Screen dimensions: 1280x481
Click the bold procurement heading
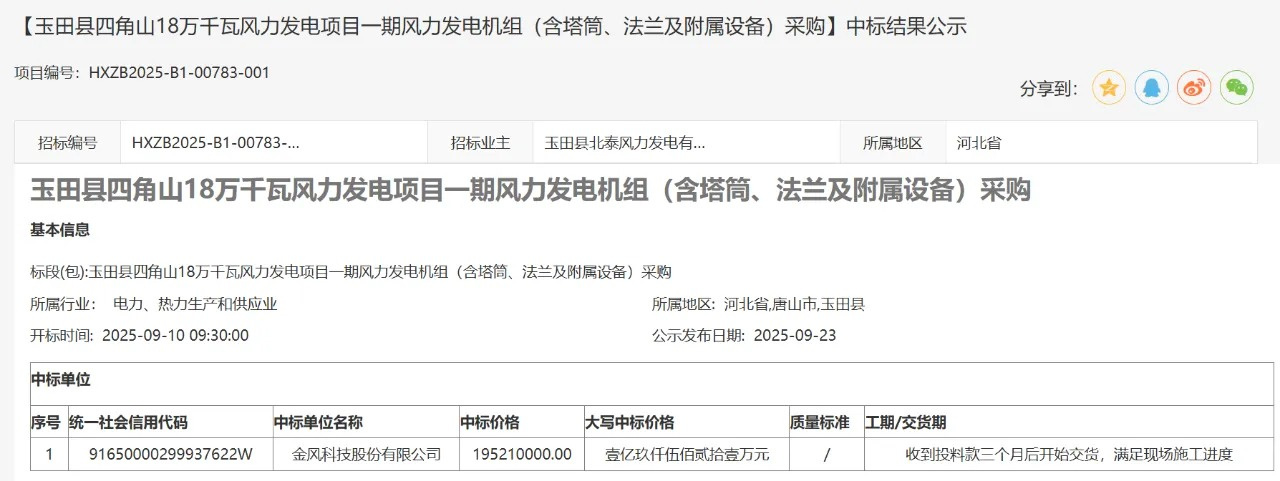530,190
